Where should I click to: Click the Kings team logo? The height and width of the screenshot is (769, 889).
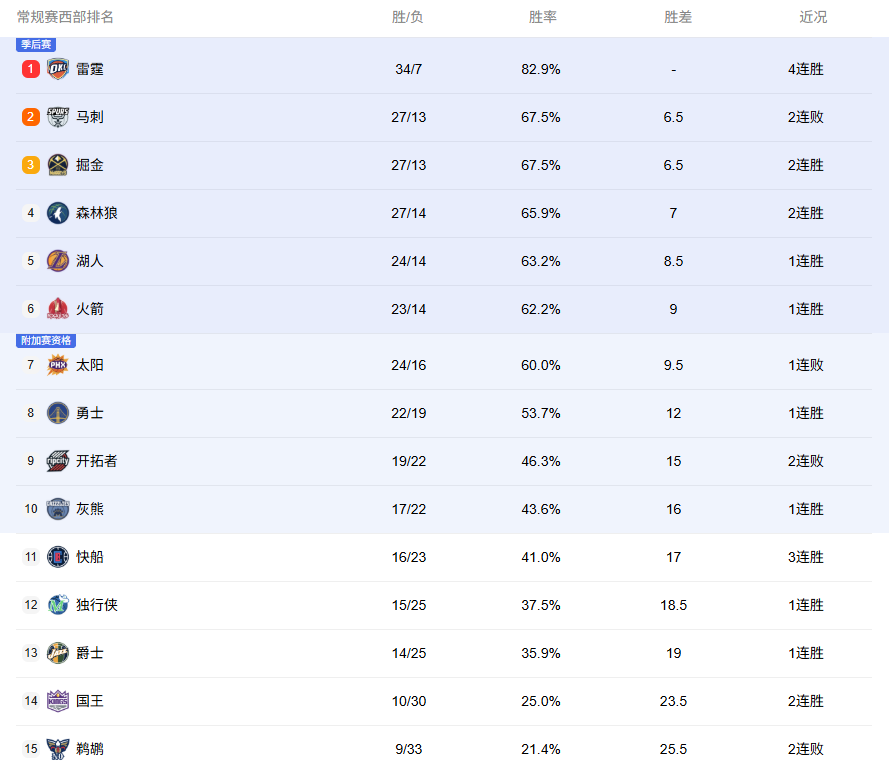[58, 701]
